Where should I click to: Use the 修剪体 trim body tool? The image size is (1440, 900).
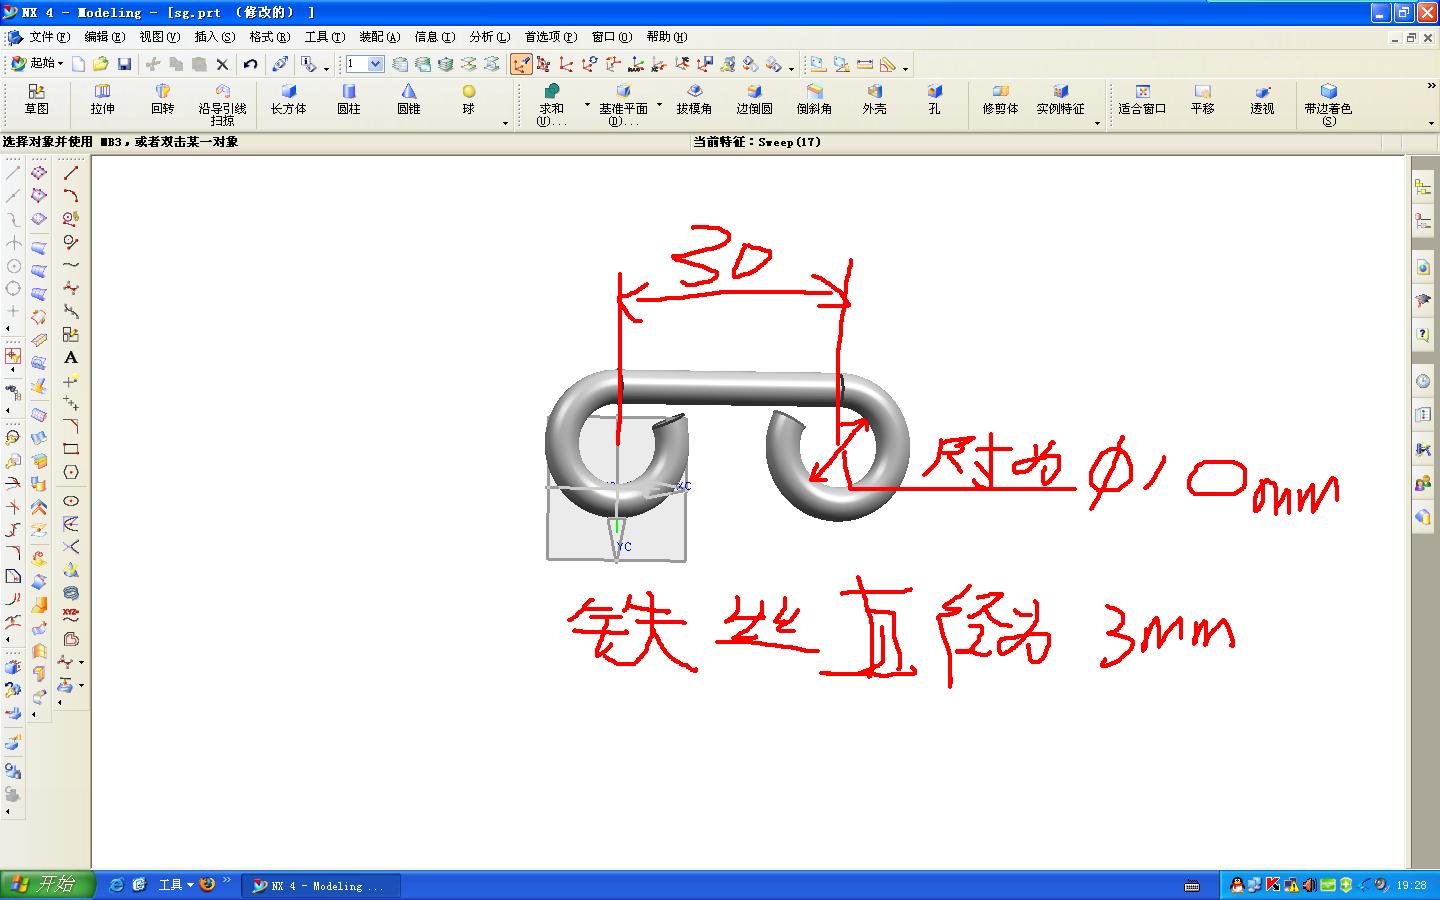click(1000, 99)
